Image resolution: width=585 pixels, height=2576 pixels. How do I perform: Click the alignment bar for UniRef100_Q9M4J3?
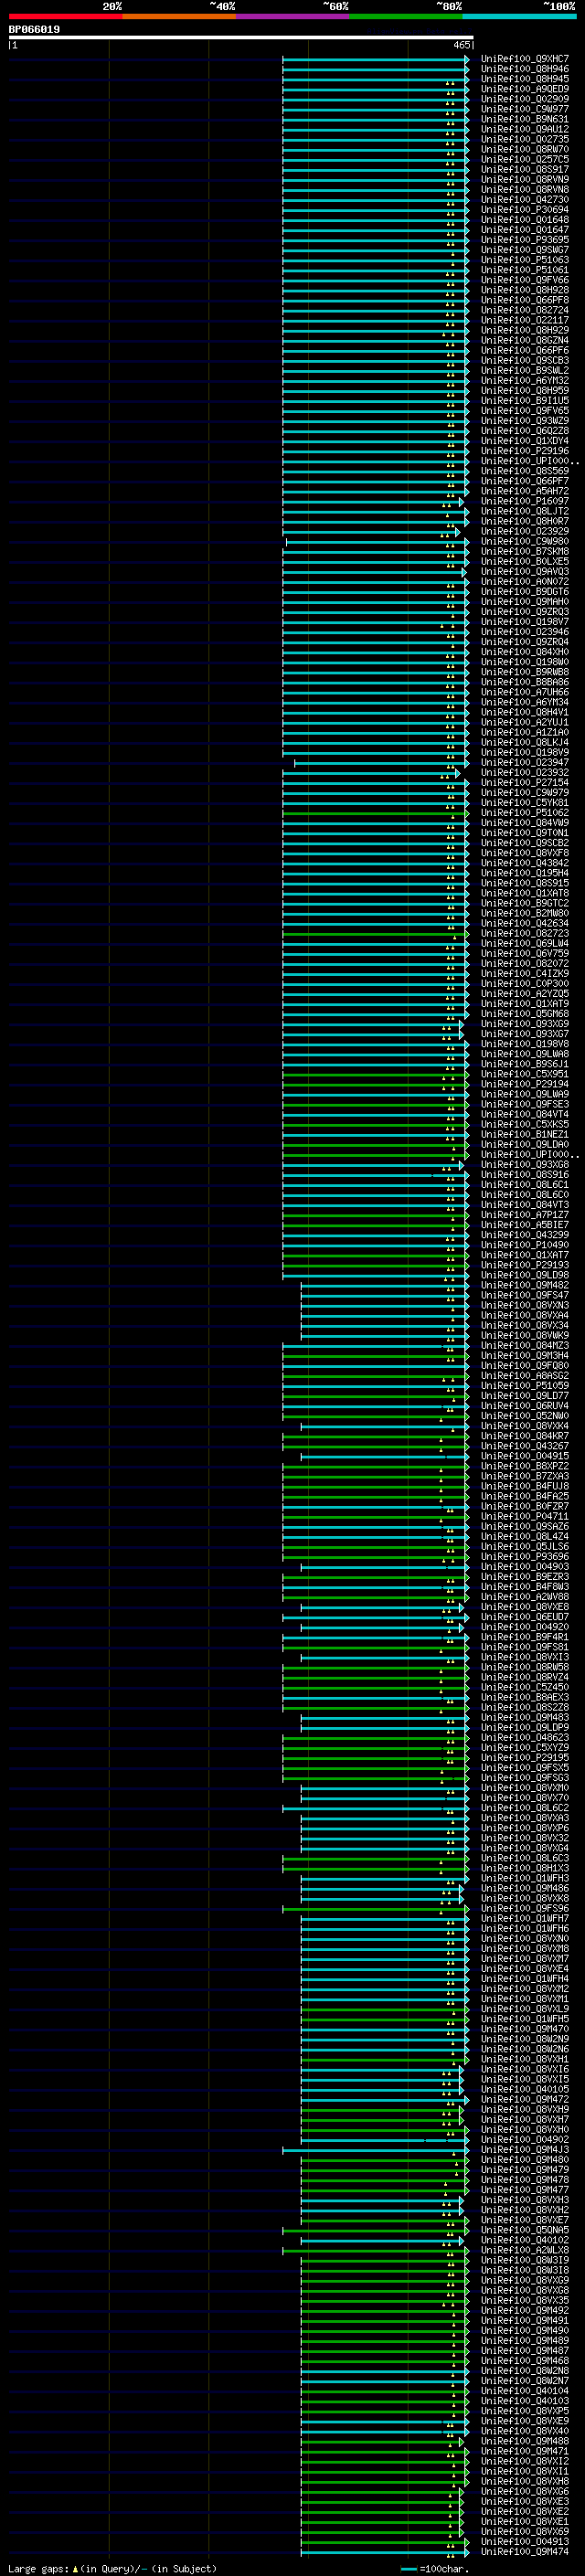coord(375,2149)
